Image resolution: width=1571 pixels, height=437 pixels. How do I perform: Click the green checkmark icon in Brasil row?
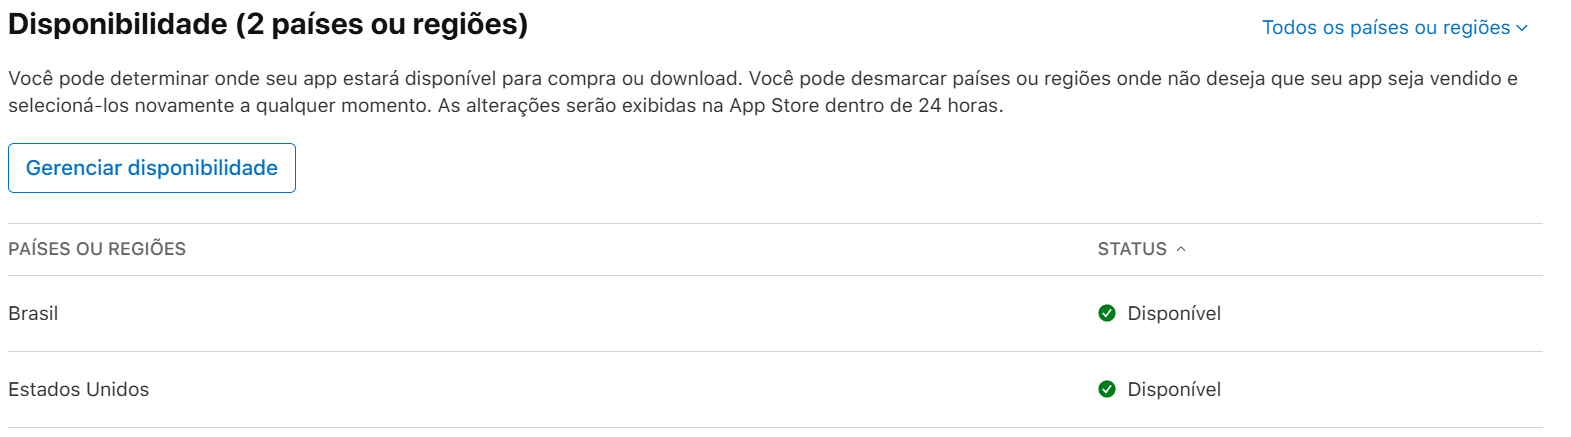click(x=1107, y=313)
